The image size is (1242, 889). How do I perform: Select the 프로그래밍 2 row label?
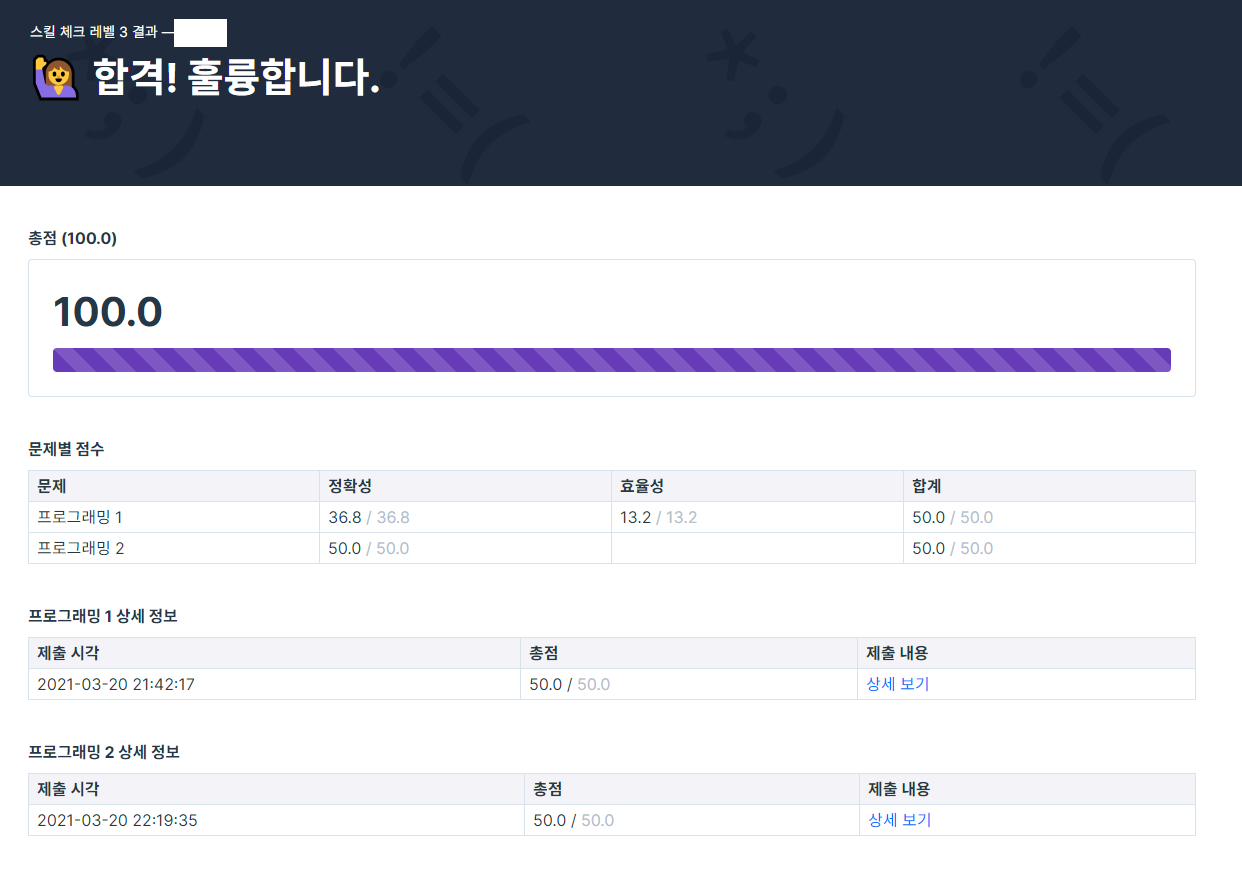click(80, 548)
